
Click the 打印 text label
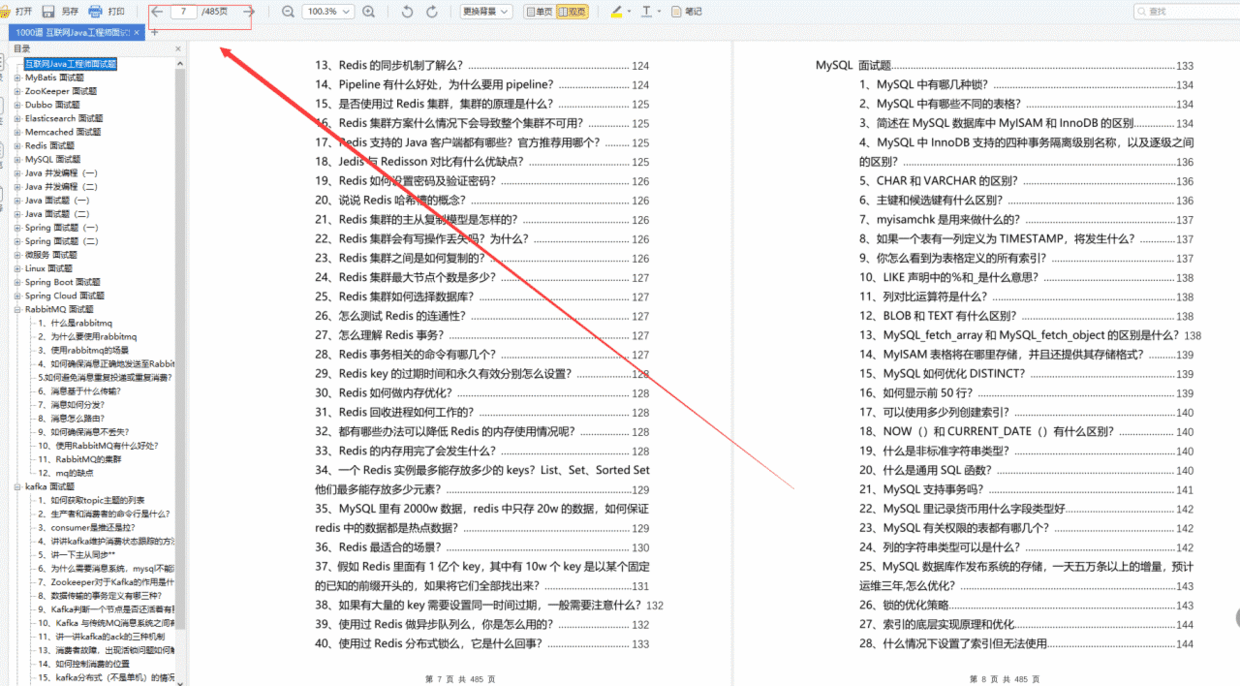116,11
